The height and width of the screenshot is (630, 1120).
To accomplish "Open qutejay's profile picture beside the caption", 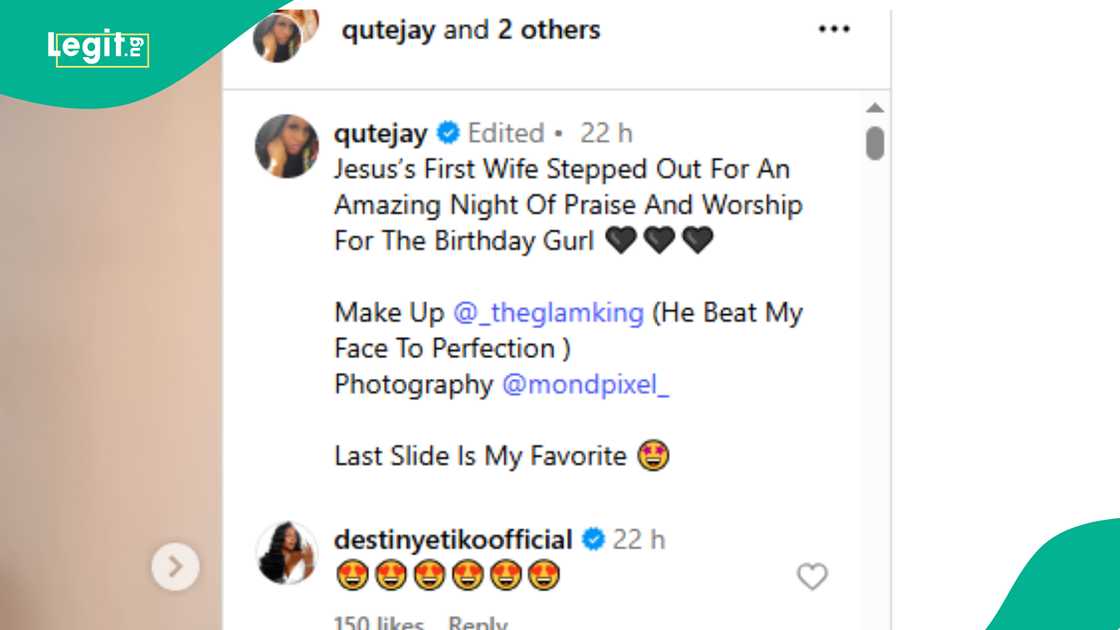I will [286, 146].
